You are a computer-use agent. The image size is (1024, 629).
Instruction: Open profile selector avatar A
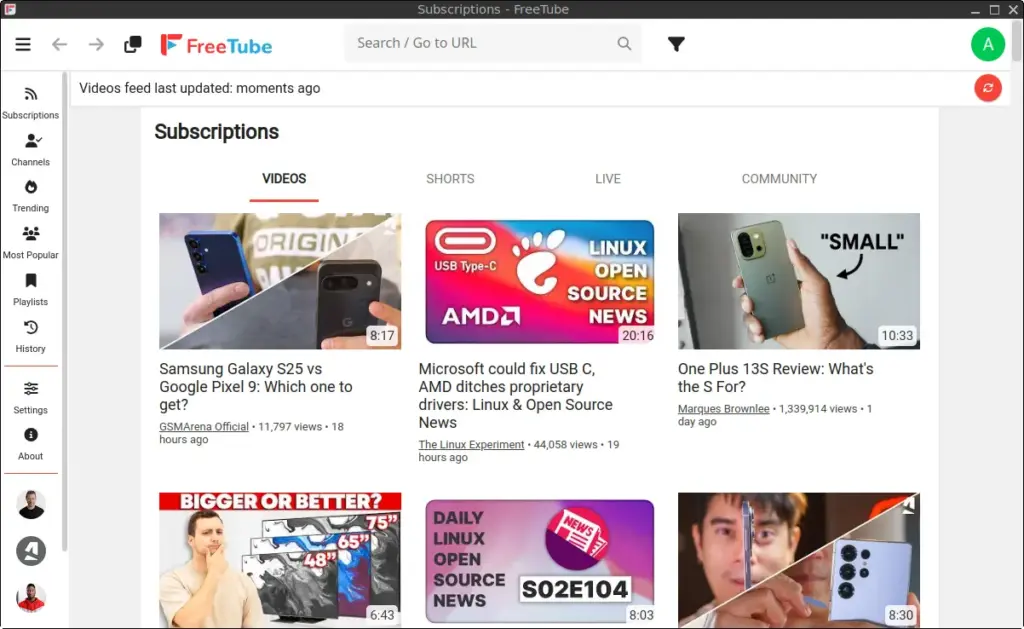pos(987,44)
